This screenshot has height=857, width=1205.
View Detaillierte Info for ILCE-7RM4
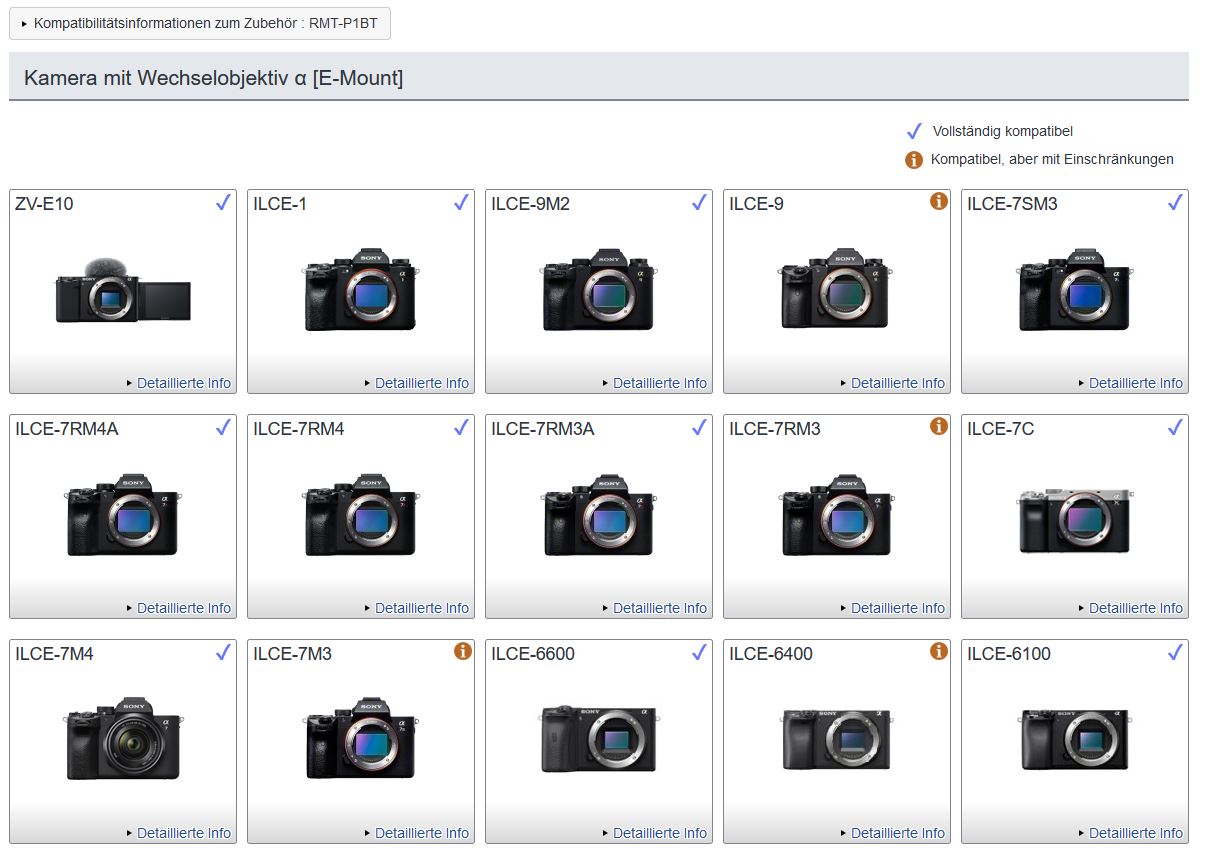coord(422,608)
